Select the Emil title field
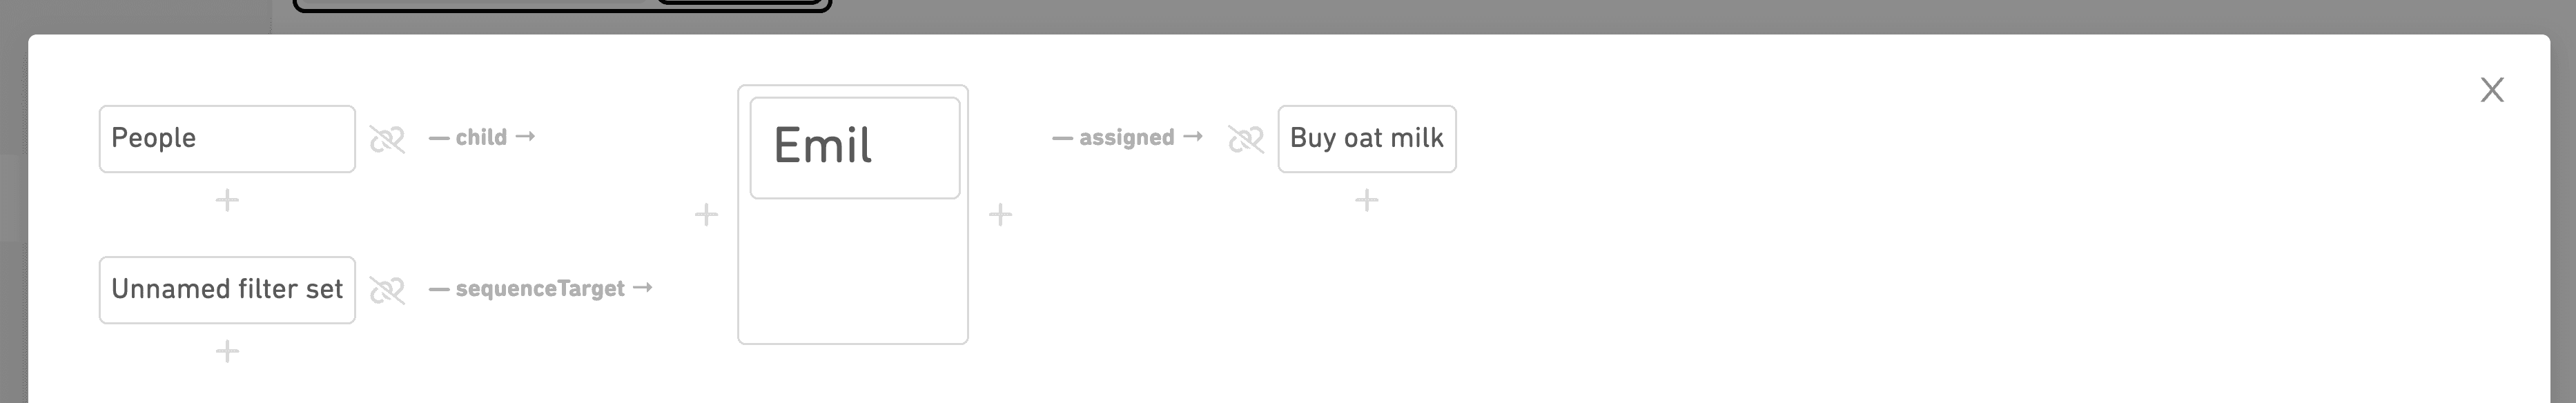This screenshot has height=403, width=2576. 855,147
